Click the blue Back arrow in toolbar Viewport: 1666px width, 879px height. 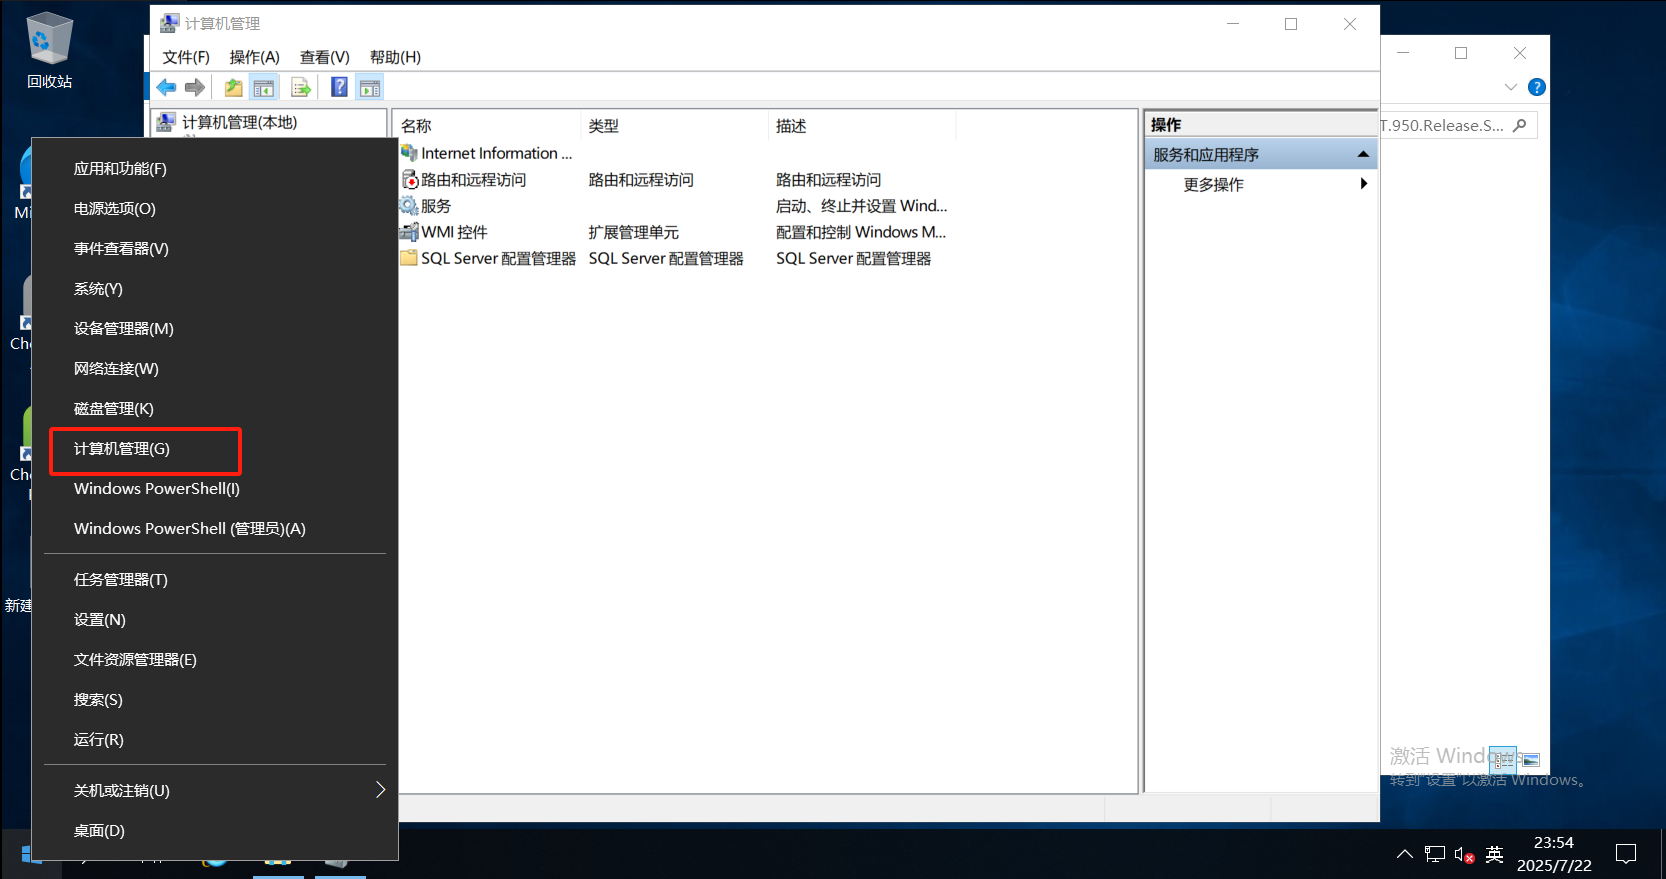tap(166, 88)
